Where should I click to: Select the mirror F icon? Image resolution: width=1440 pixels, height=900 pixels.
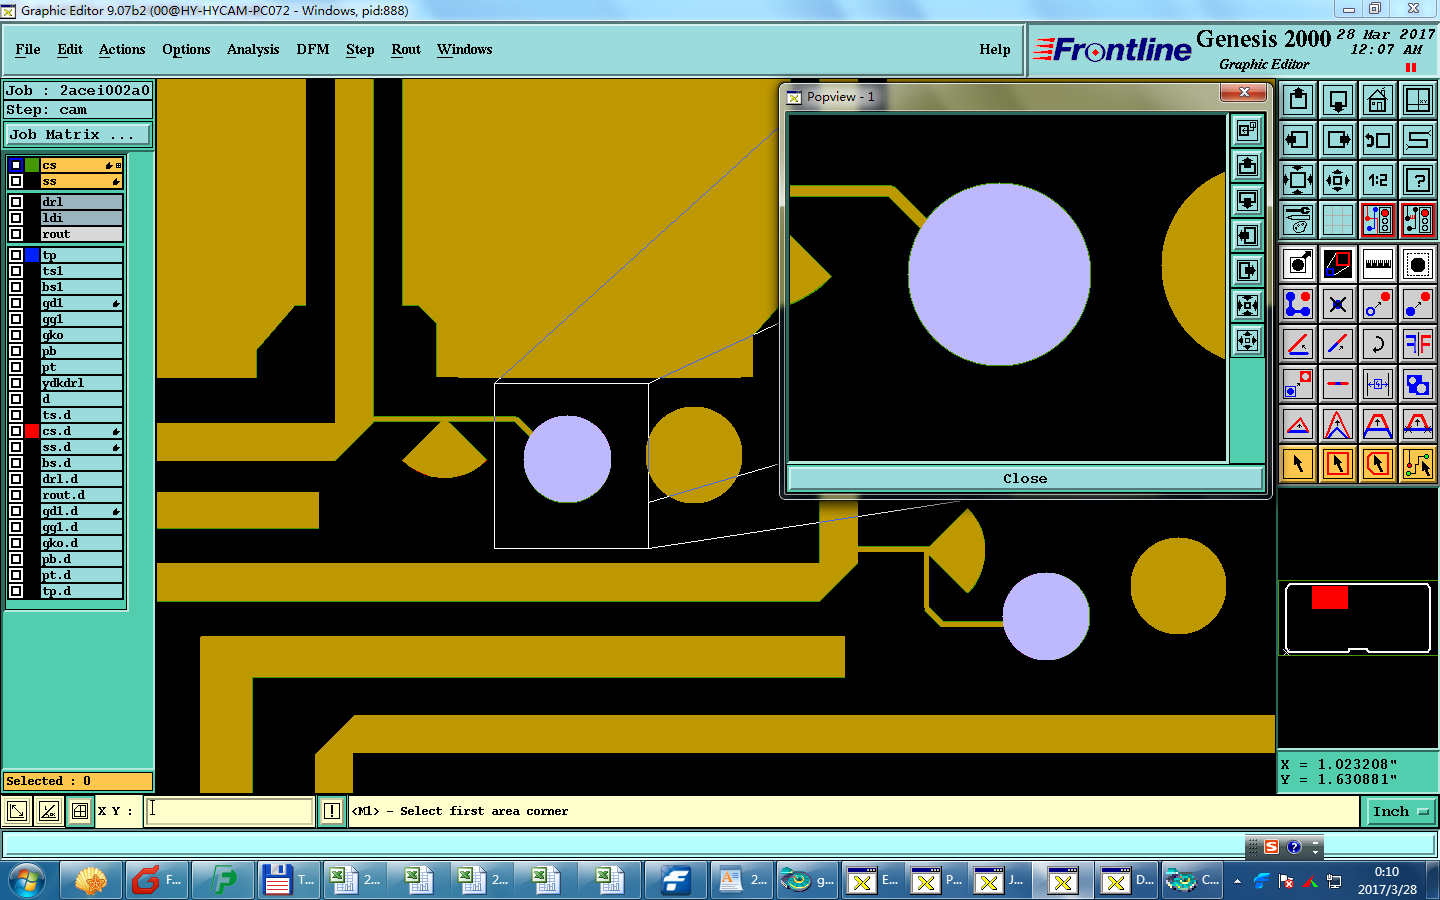[x=1417, y=344]
